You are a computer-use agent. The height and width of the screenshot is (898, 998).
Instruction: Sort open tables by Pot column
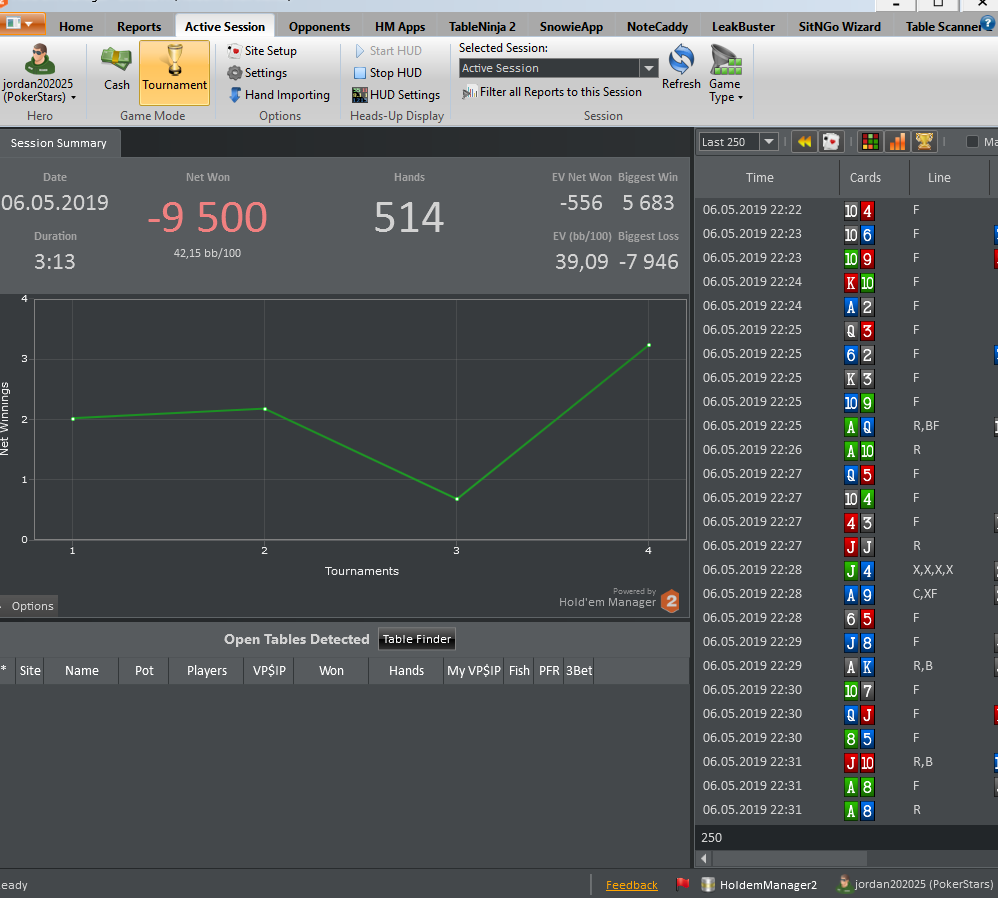[144, 671]
